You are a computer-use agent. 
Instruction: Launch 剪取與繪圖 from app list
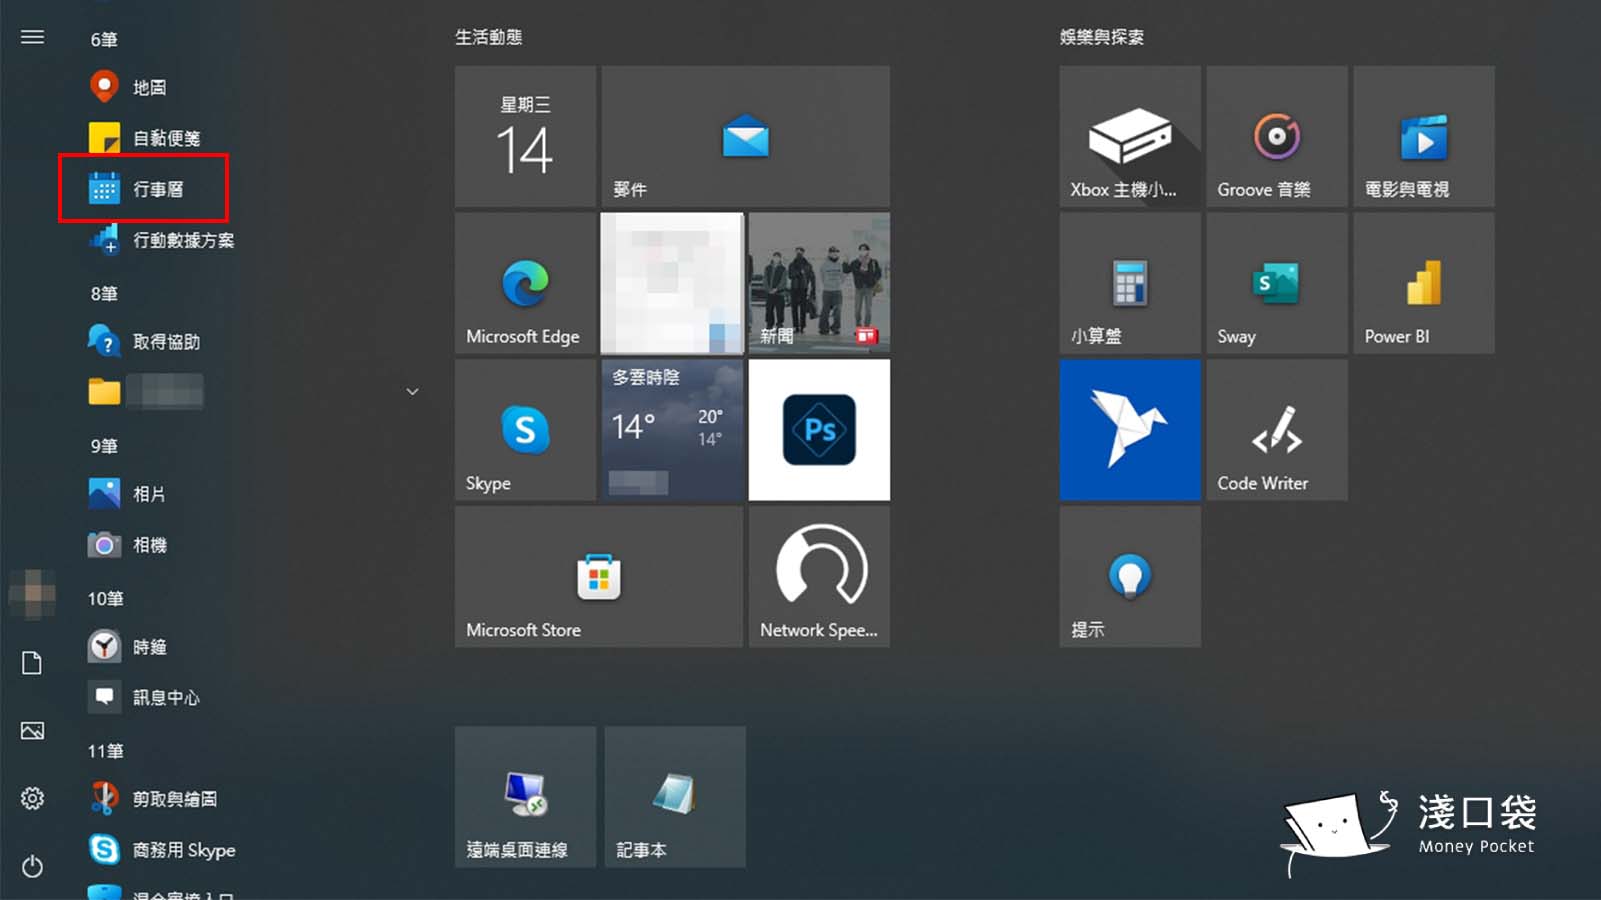pos(174,799)
